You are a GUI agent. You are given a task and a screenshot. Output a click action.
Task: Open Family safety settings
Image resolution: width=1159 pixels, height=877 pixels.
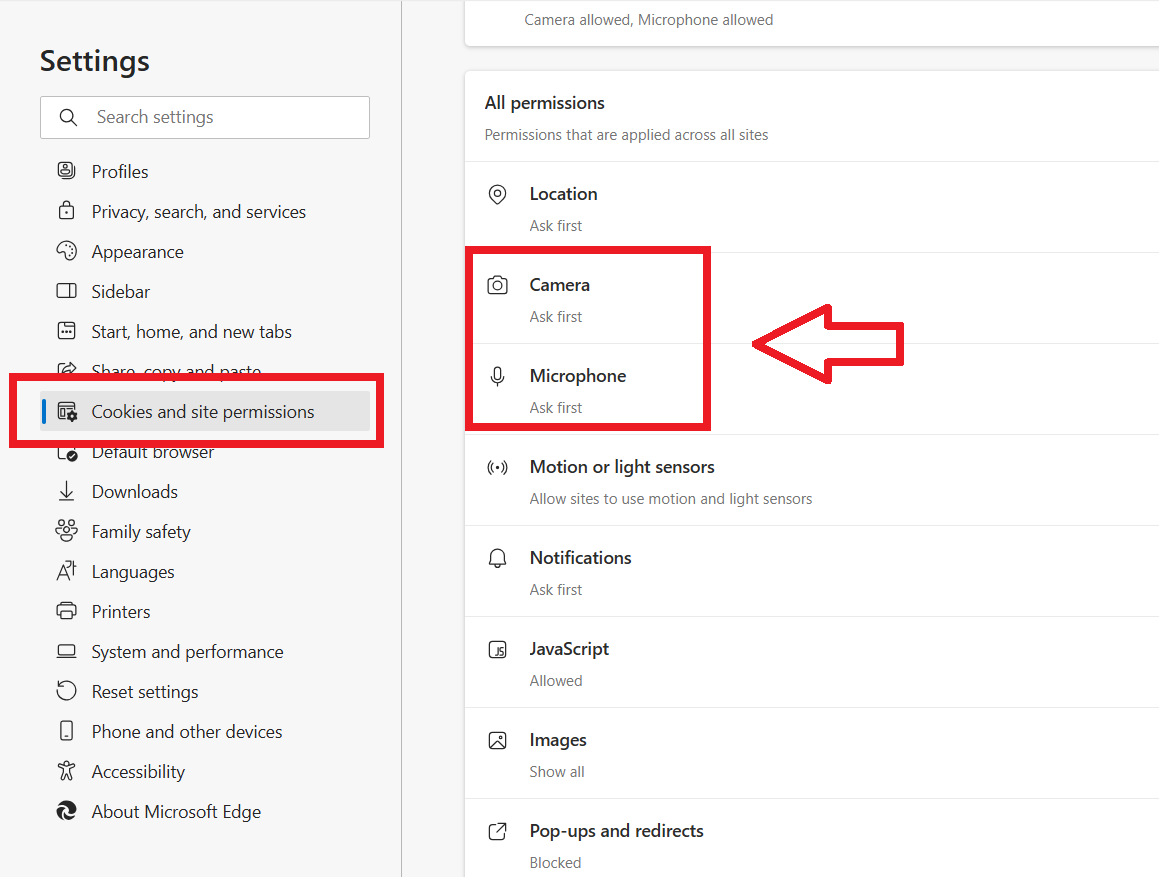click(141, 532)
